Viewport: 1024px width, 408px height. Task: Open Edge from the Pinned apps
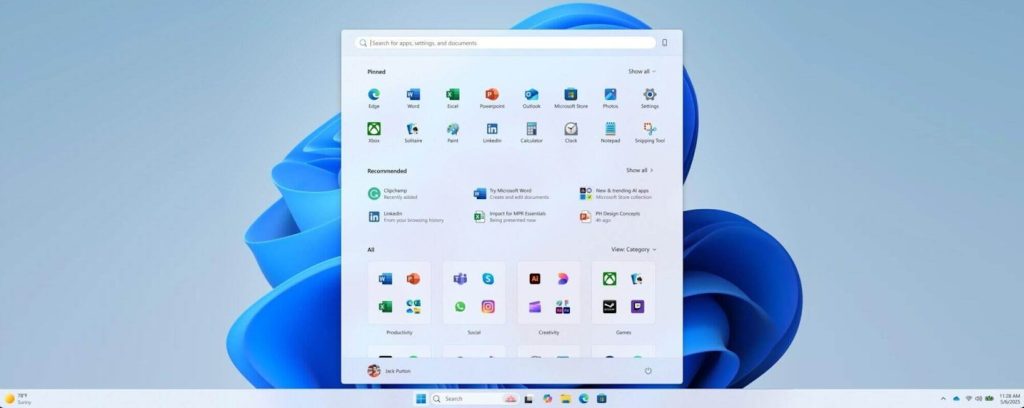(374, 97)
